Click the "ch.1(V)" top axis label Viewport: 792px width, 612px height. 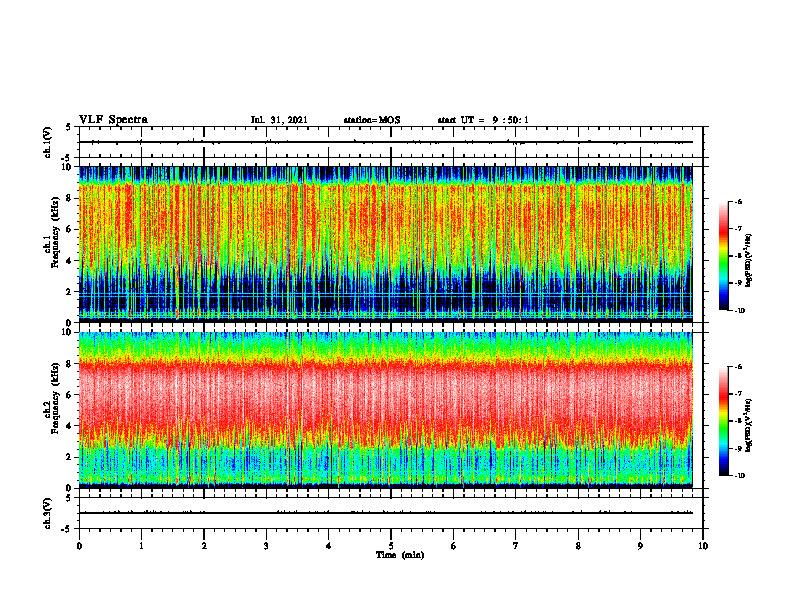point(47,142)
